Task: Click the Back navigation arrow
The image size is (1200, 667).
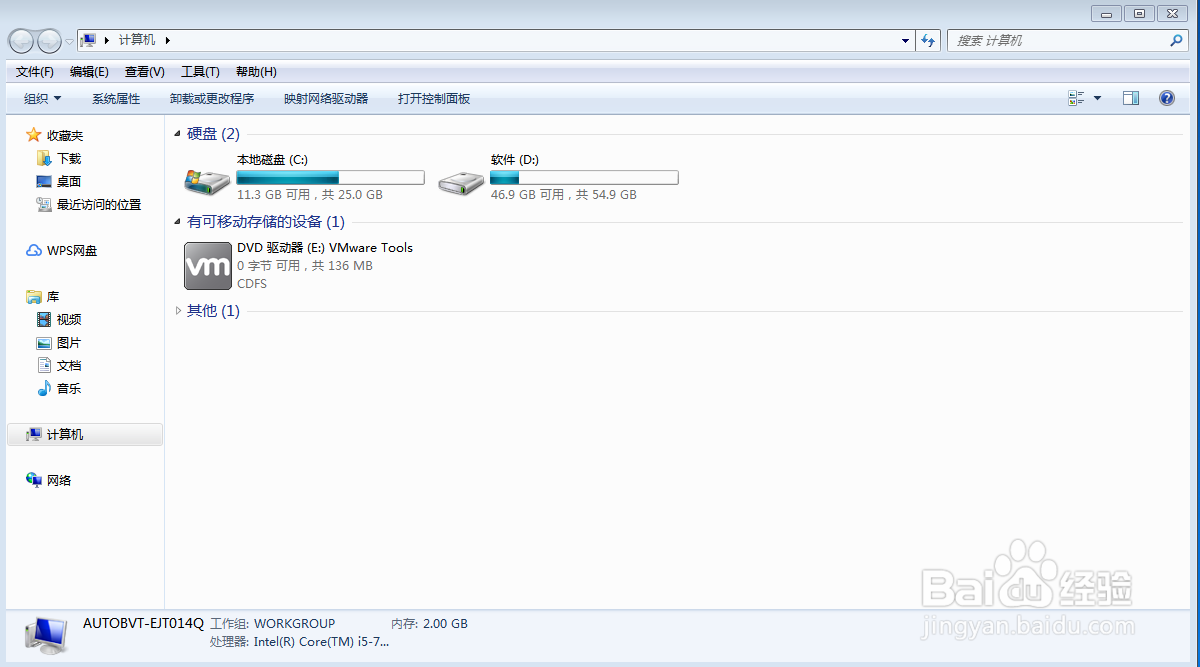Action: (x=21, y=41)
